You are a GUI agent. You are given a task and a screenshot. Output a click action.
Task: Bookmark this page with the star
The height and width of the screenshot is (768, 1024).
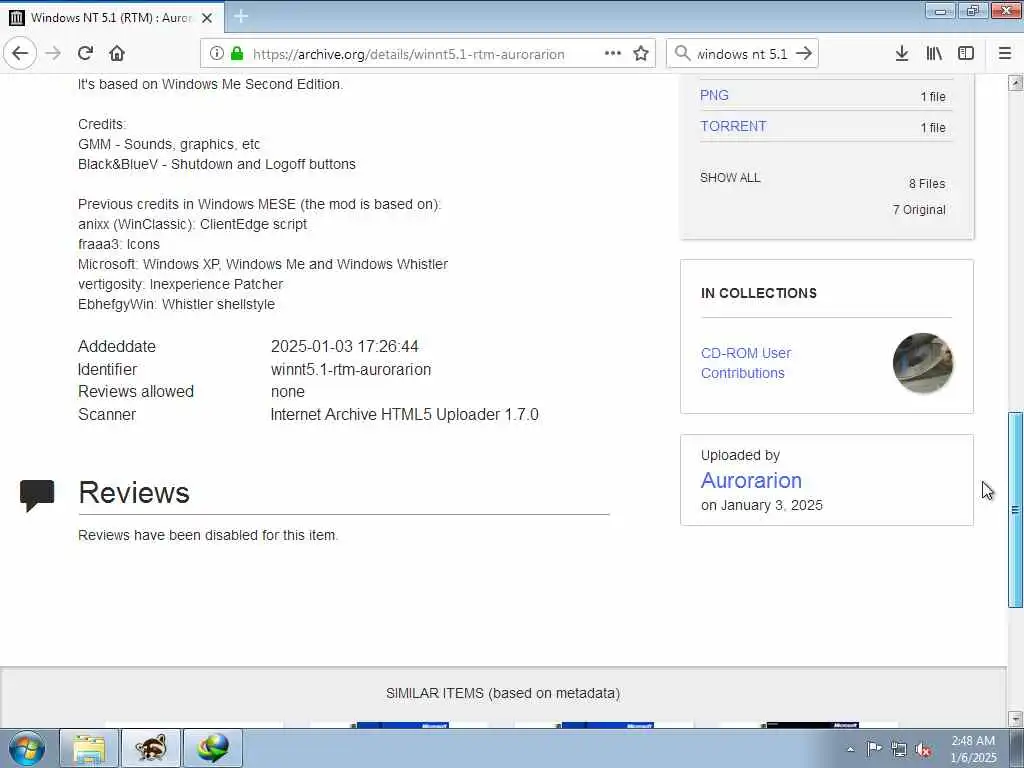(641, 54)
